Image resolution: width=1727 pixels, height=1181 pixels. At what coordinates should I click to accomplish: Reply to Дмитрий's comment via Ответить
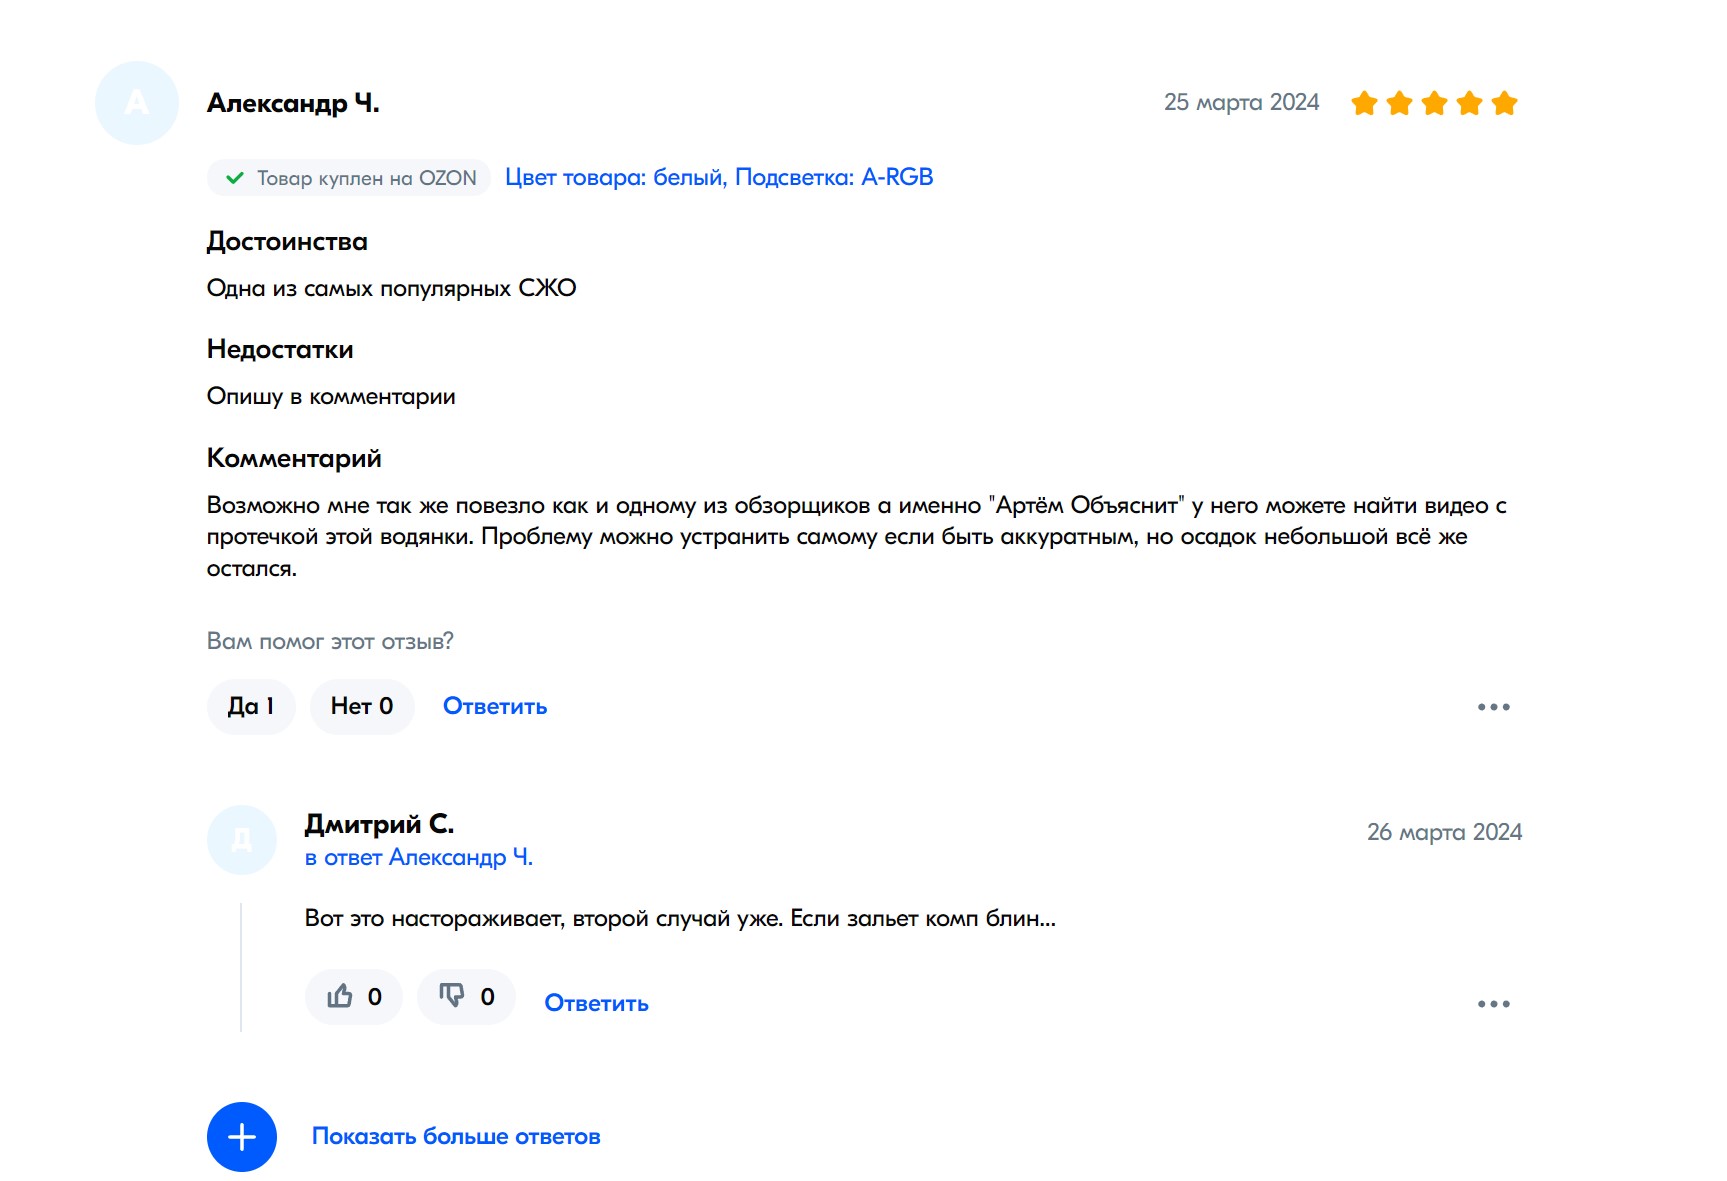point(596,1004)
